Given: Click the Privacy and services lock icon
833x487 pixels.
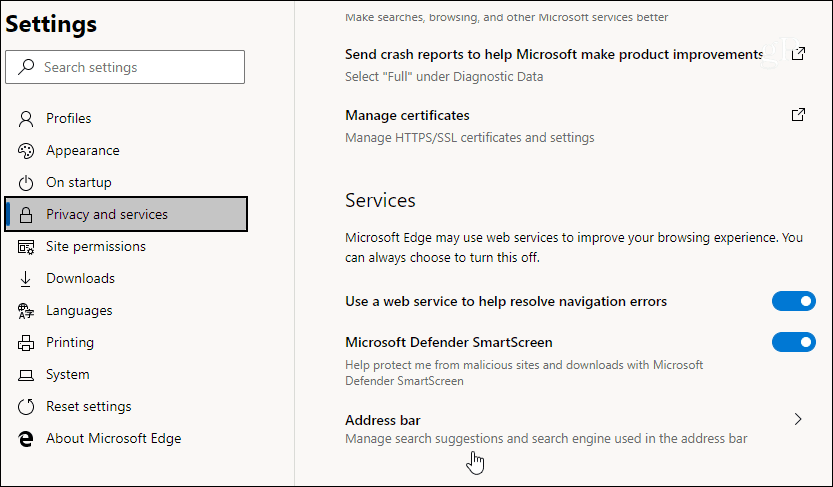Looking at the screenshot, I should coord(26,215).
